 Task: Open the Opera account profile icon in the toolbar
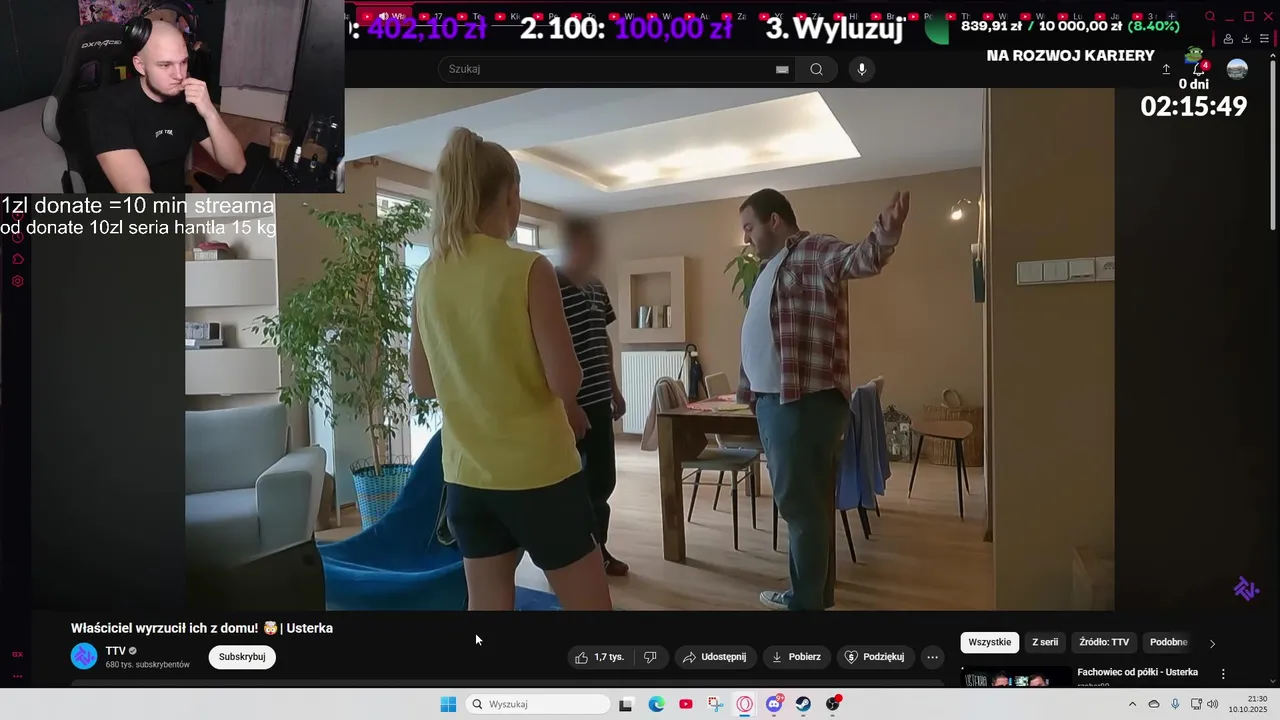1228,39
